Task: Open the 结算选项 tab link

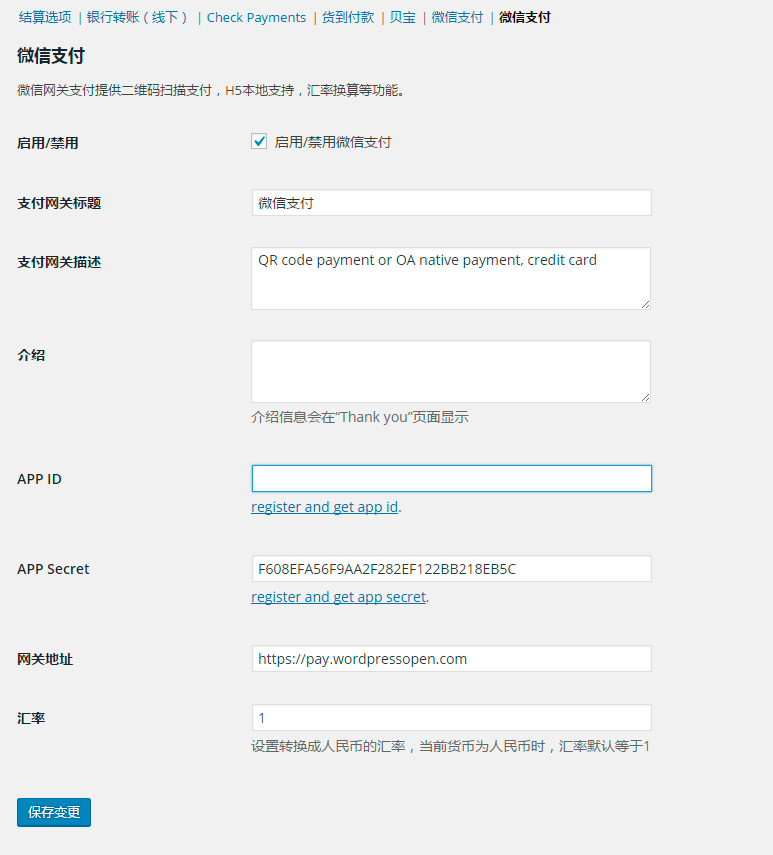Action: pos(45,17)
